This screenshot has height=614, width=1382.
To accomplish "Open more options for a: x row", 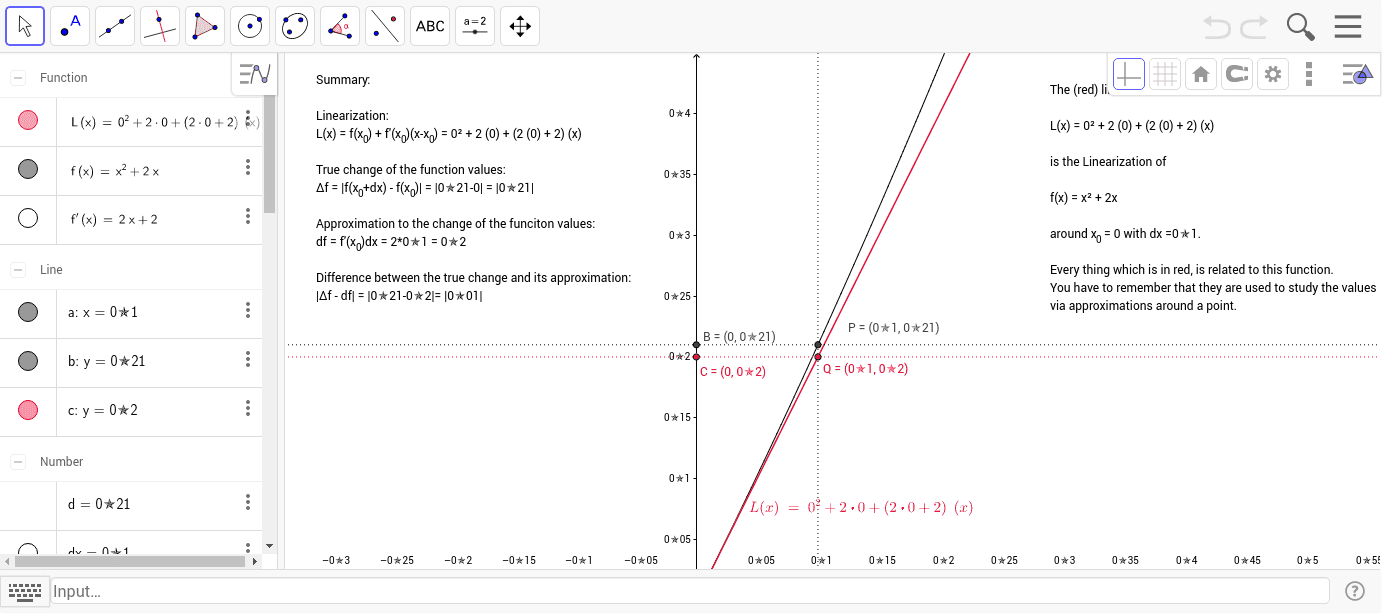I will point(248,310).
